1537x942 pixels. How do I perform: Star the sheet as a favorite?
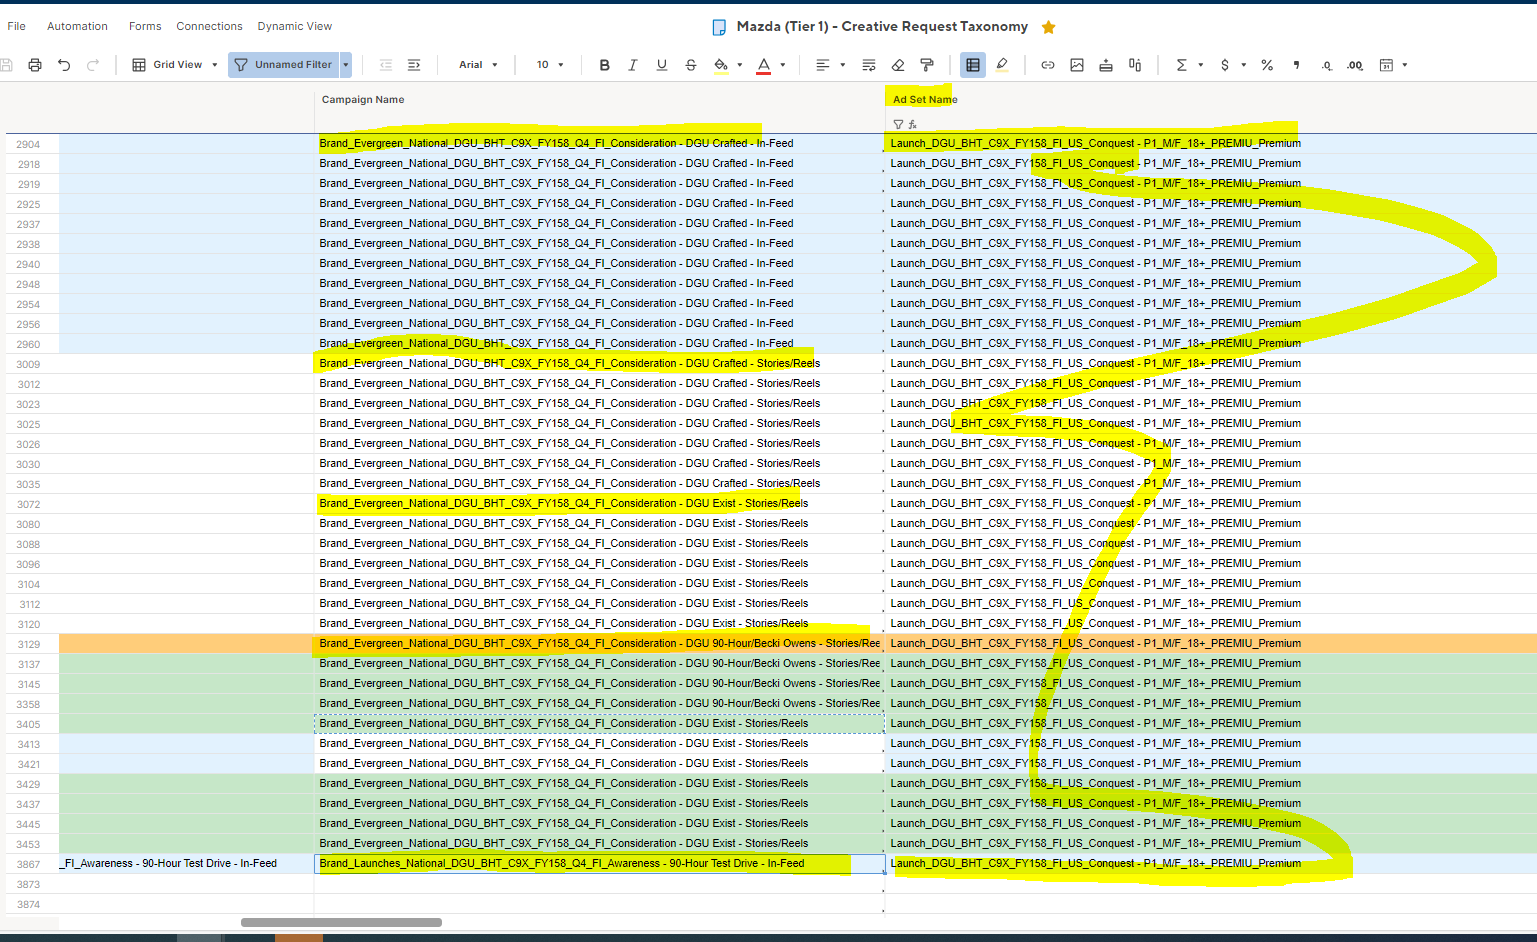1048,27
